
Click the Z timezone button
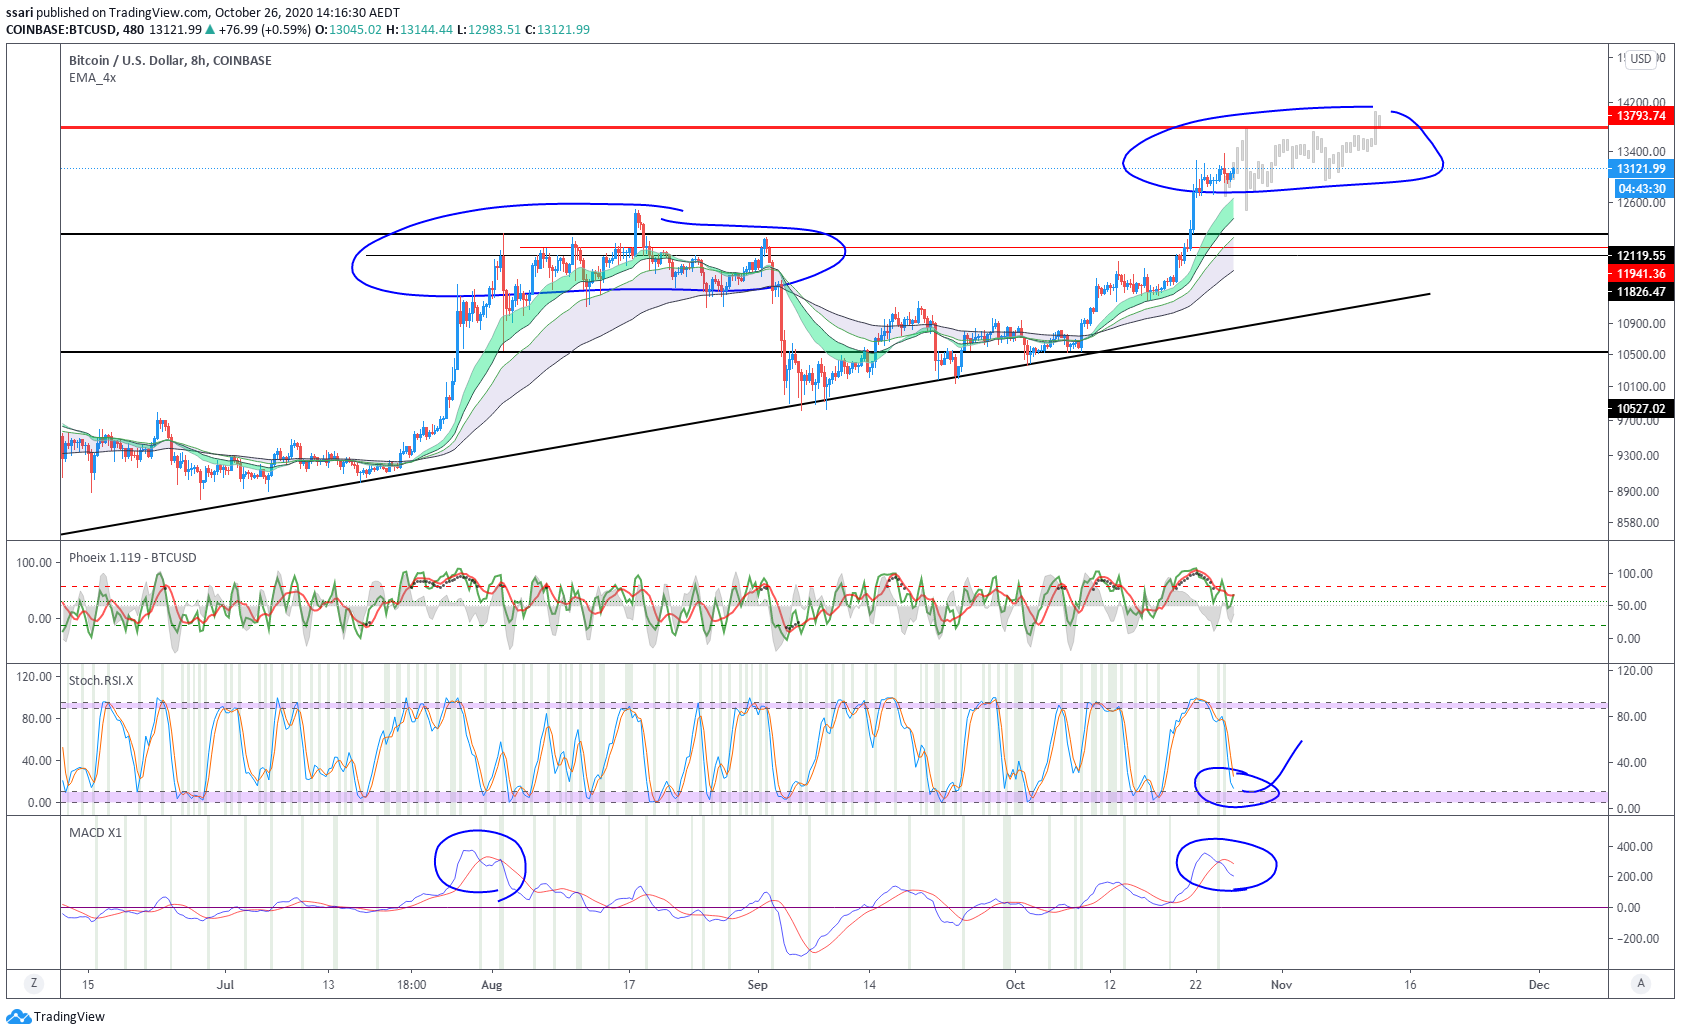tap(34, 983)
